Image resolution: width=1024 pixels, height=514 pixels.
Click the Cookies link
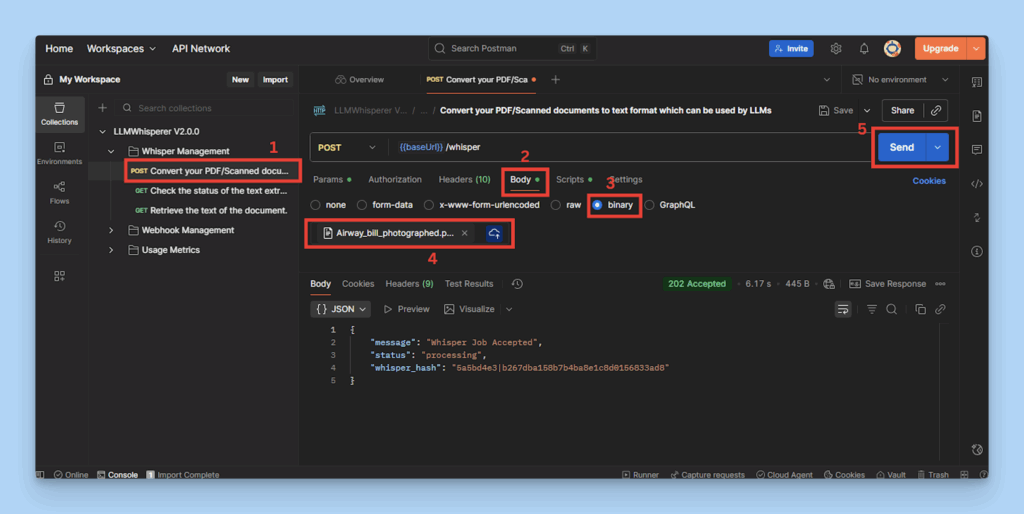(929, 181)
